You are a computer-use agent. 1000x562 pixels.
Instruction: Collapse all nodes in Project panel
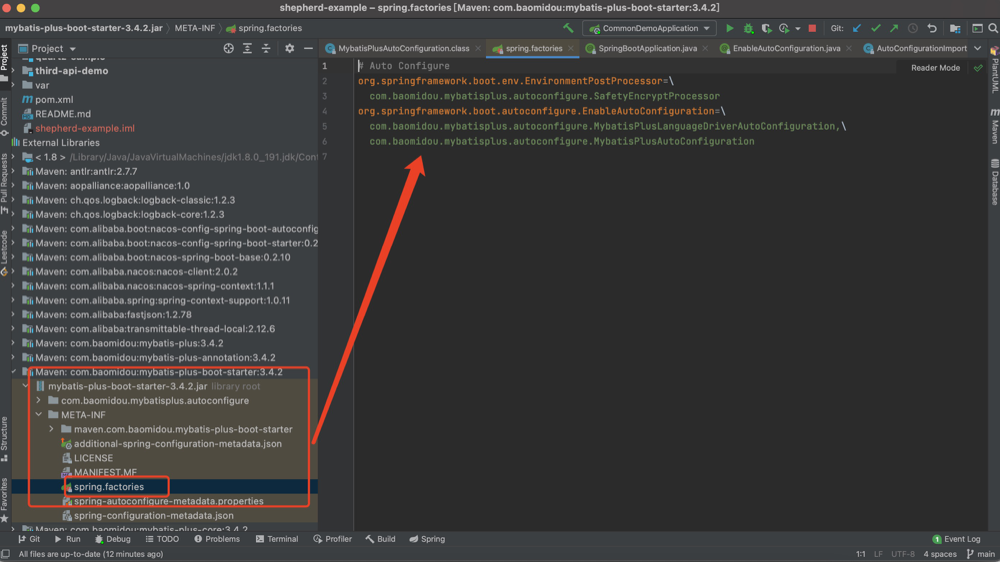(266, 48)
